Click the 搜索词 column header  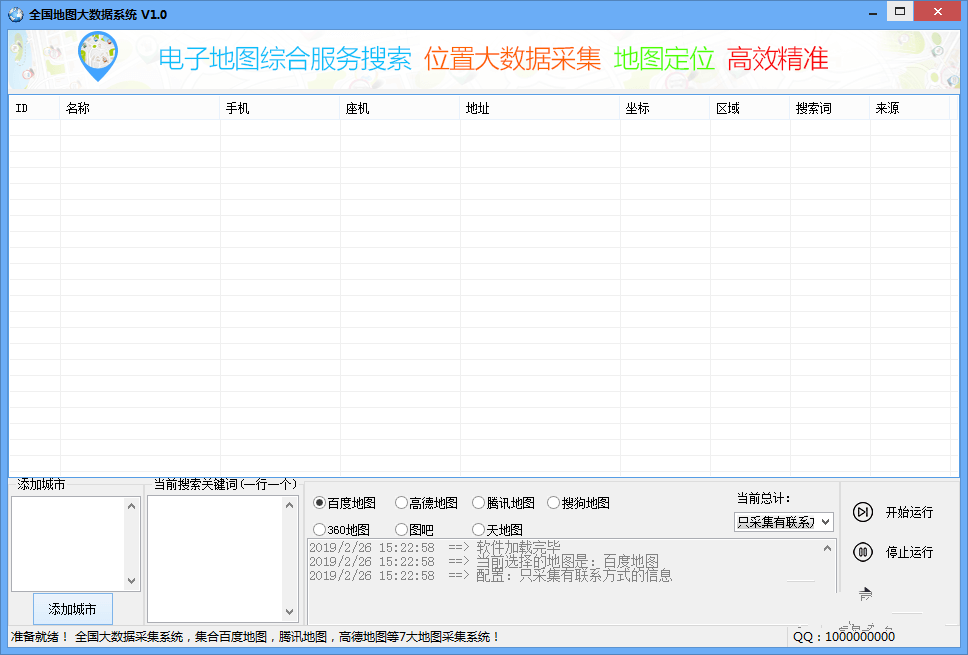[x=830, y=108]
